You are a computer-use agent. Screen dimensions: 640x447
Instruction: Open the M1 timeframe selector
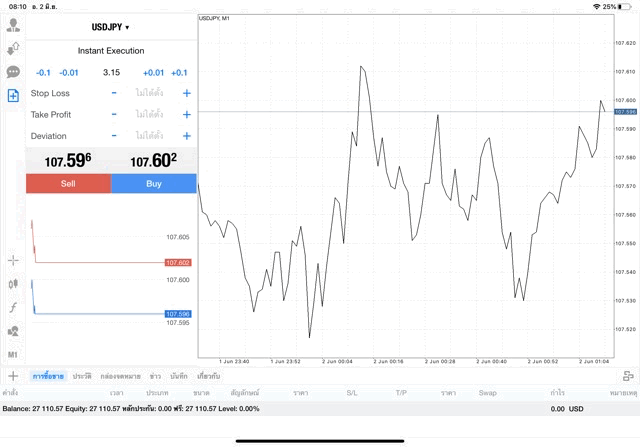(x=13, y=355)
